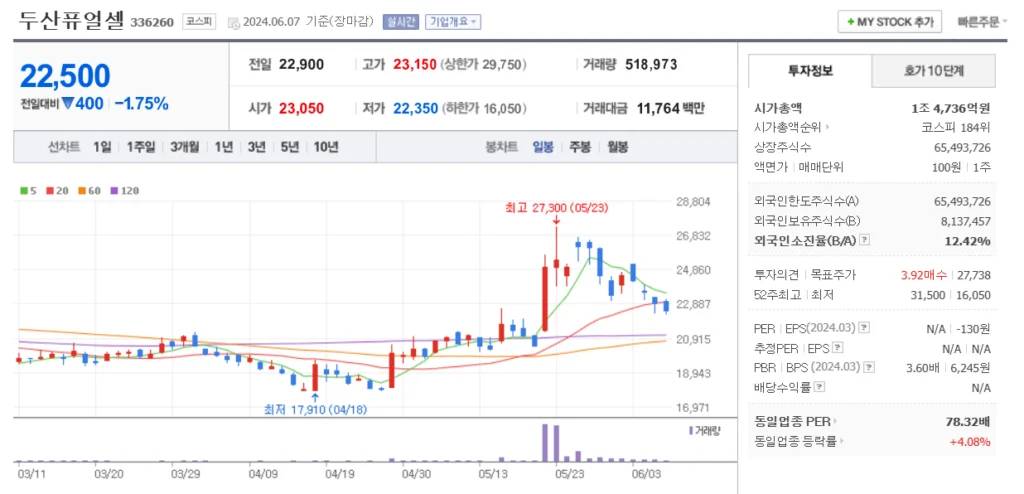Click 시가 value 23,050

click(301, 108)
